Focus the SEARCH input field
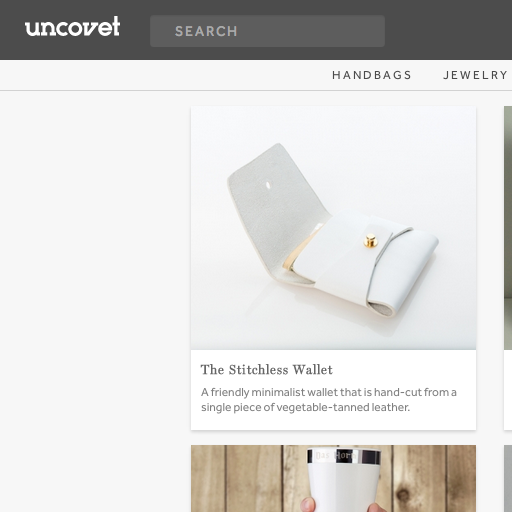The width and height of the screenshot is (512, 512). [267, 31]
